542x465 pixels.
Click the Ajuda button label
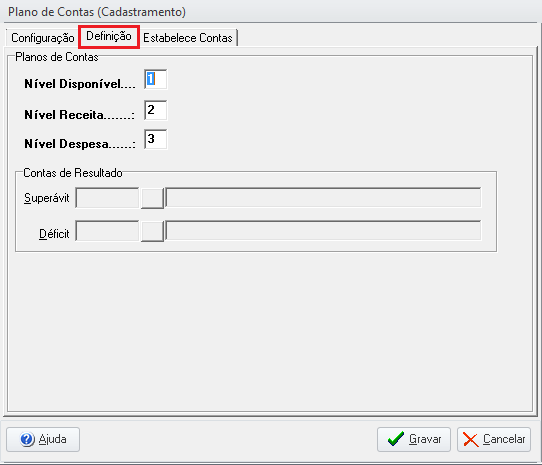53,439
